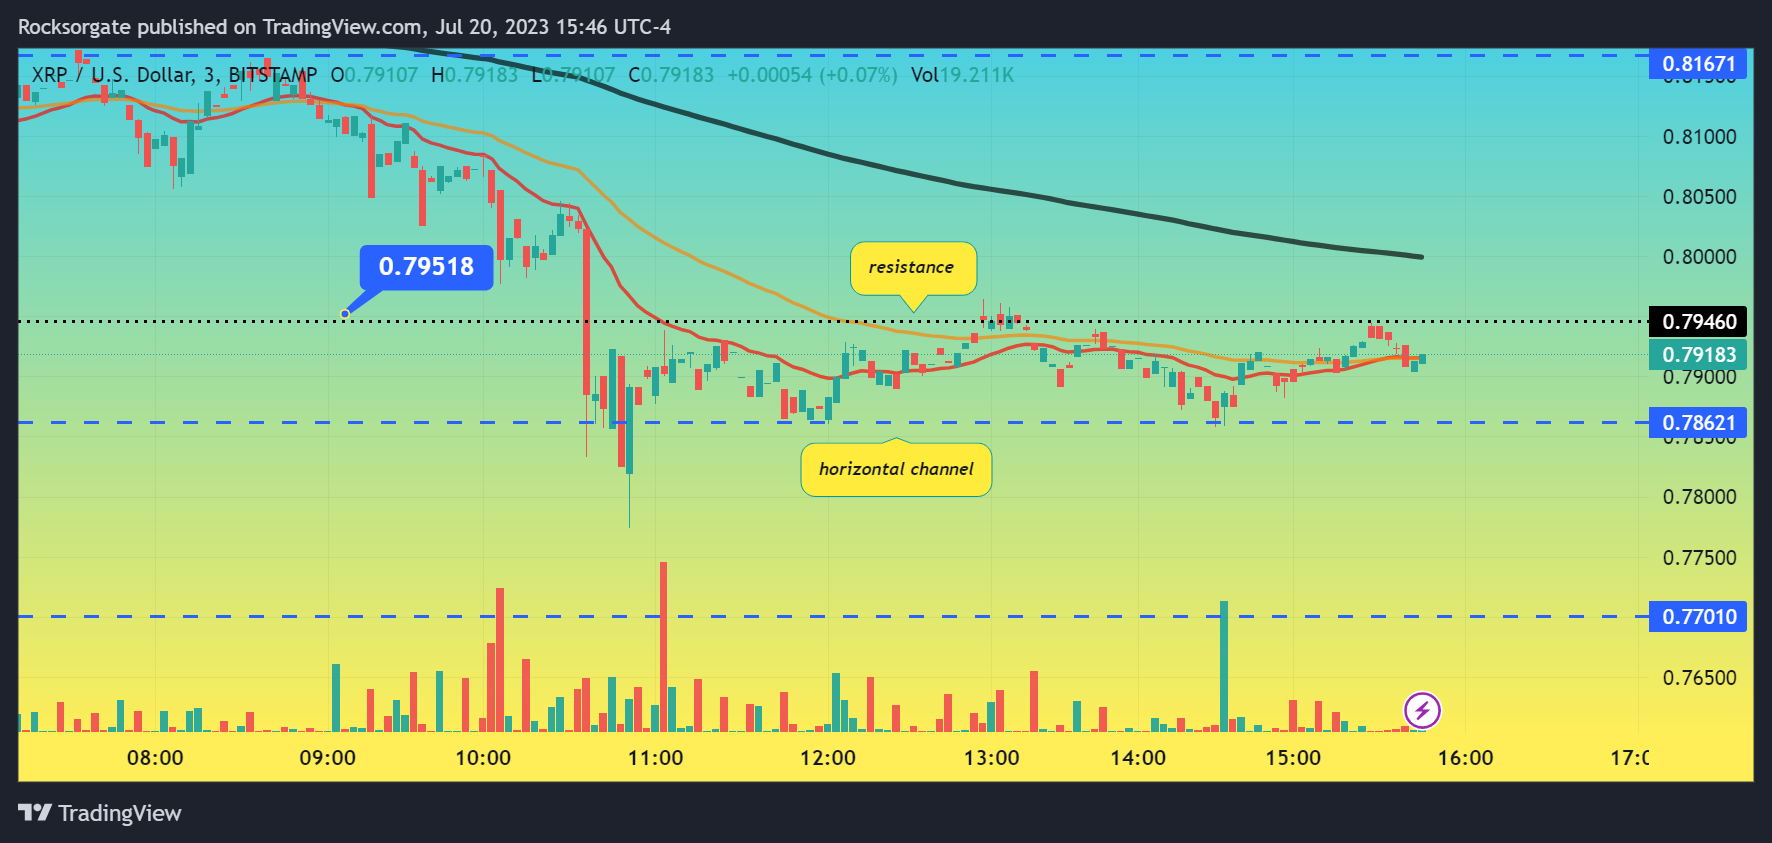Click the 'horizontal channel' annotation bubble
This screenshot has height=843, width=1772.
pos(896,469)
